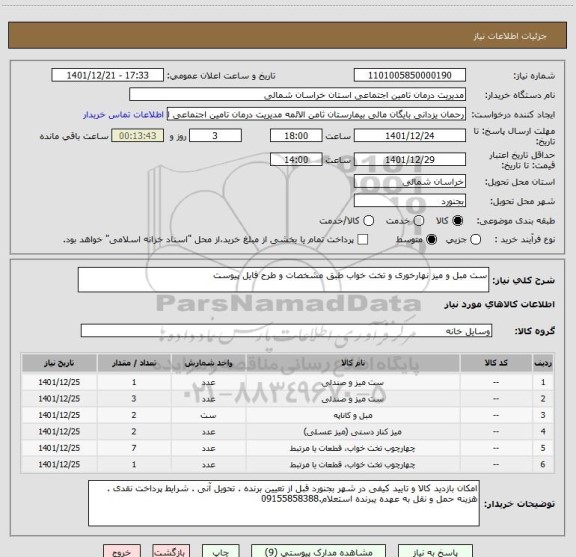Click need date 1401/12/25 in row 6

click(x=59, y=465)
